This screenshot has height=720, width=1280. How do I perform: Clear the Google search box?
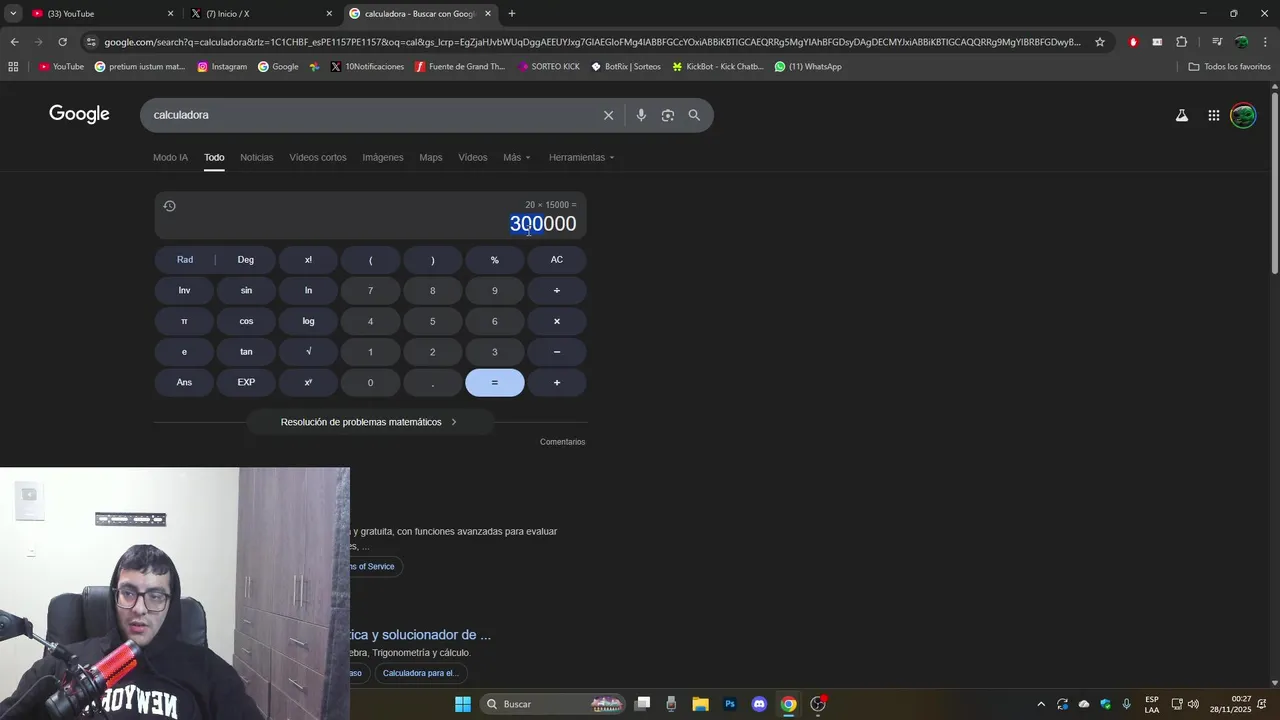[x=608, y=115]
